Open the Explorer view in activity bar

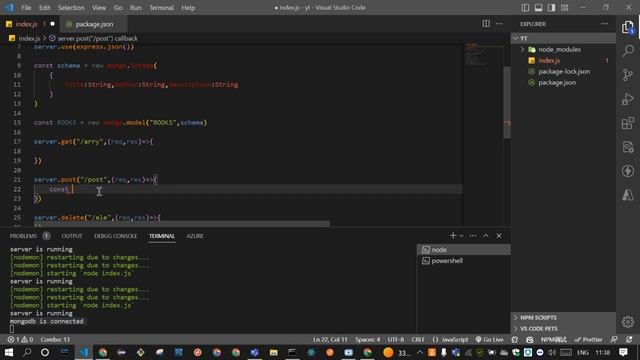(x=628, y=27)
